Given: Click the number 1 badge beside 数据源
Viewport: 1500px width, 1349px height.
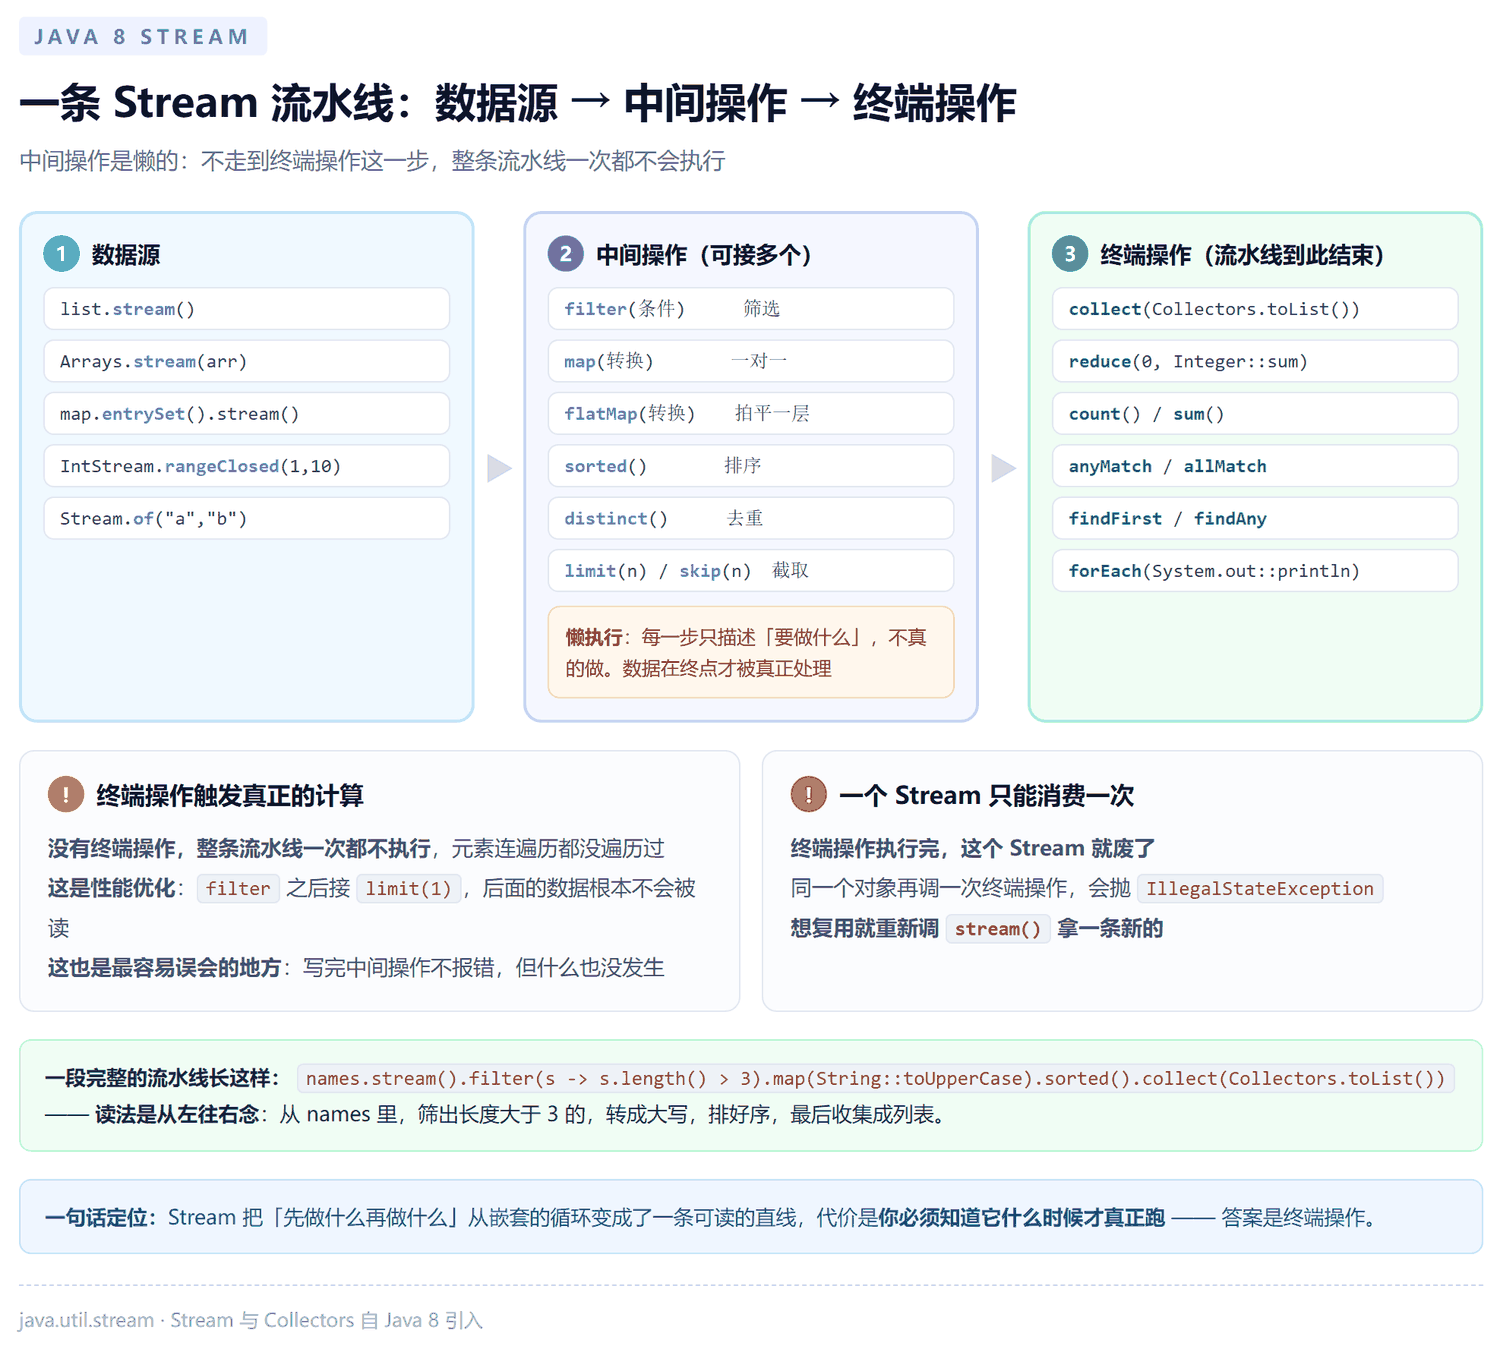Looking at the screenshot, I should pos(61,254).
